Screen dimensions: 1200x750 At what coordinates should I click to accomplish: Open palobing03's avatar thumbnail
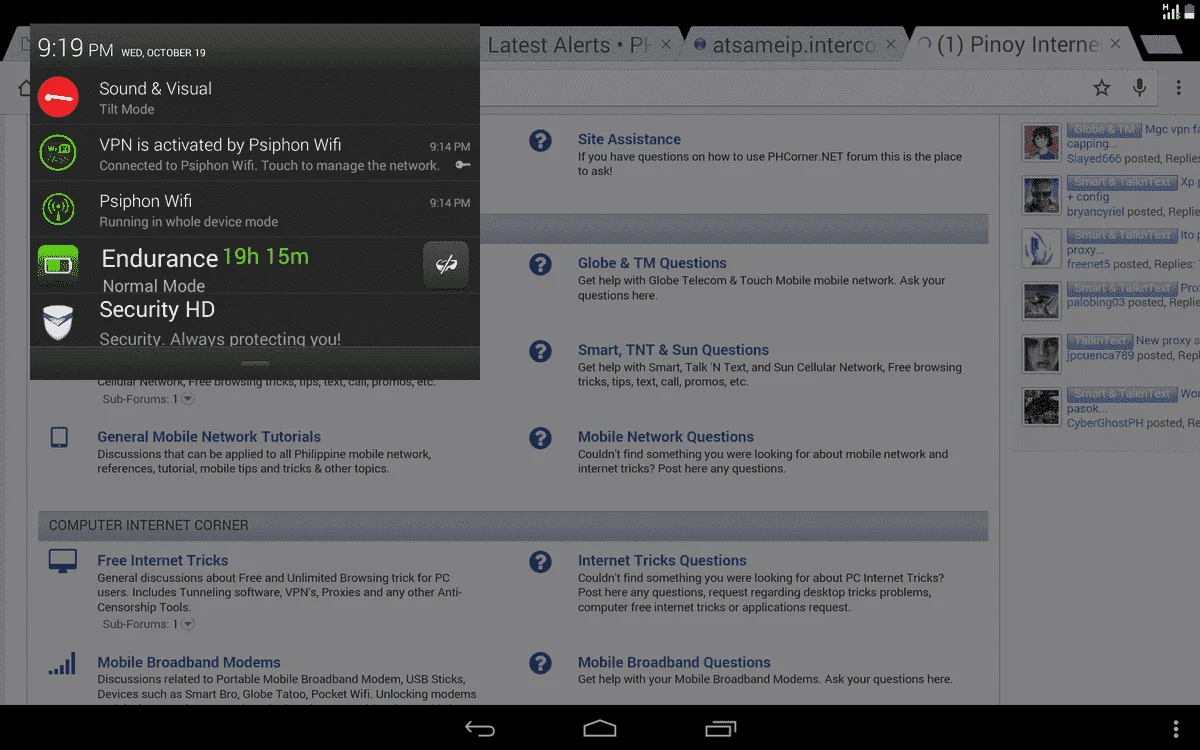click(x=1041, y=302)
